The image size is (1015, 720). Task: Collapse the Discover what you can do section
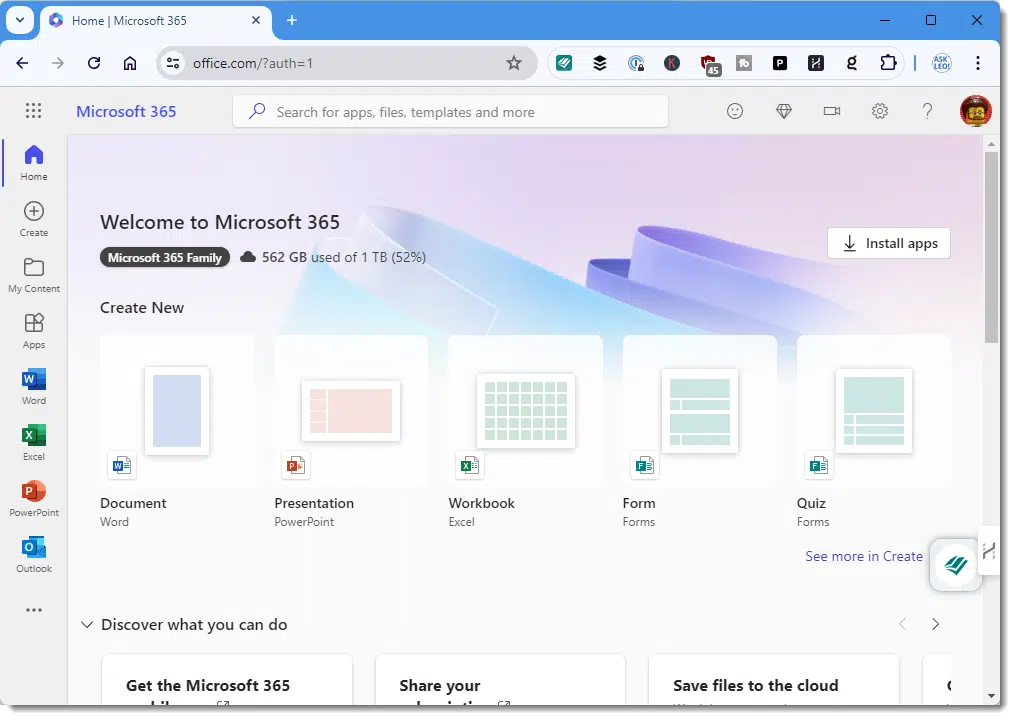tap(86, 625)
